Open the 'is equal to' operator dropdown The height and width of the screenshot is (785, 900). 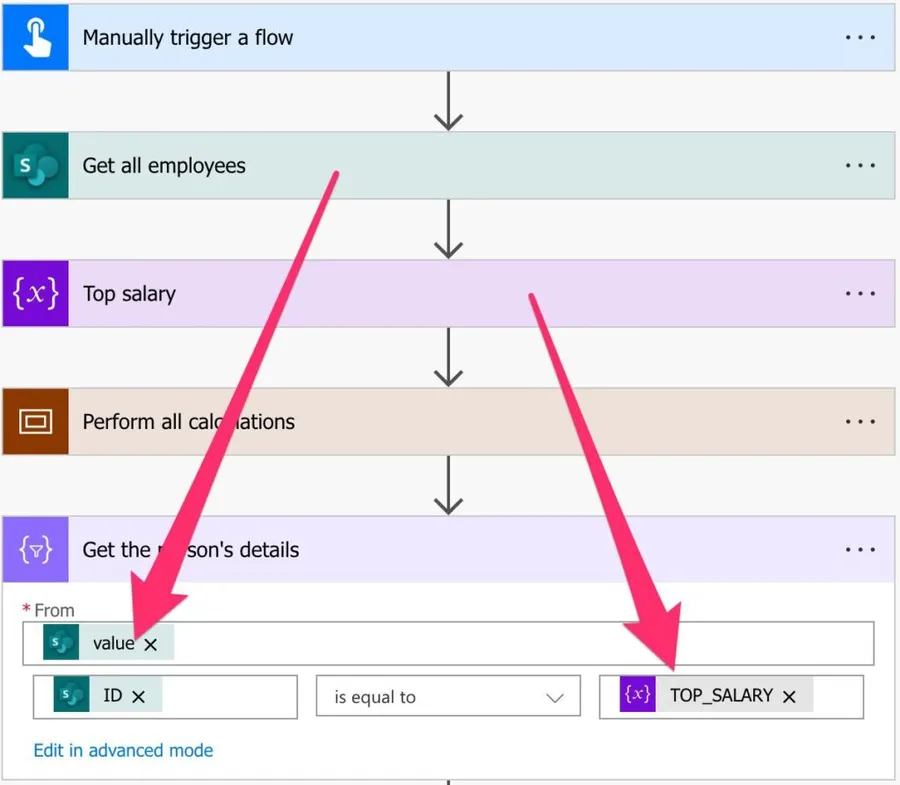[448, 697]
